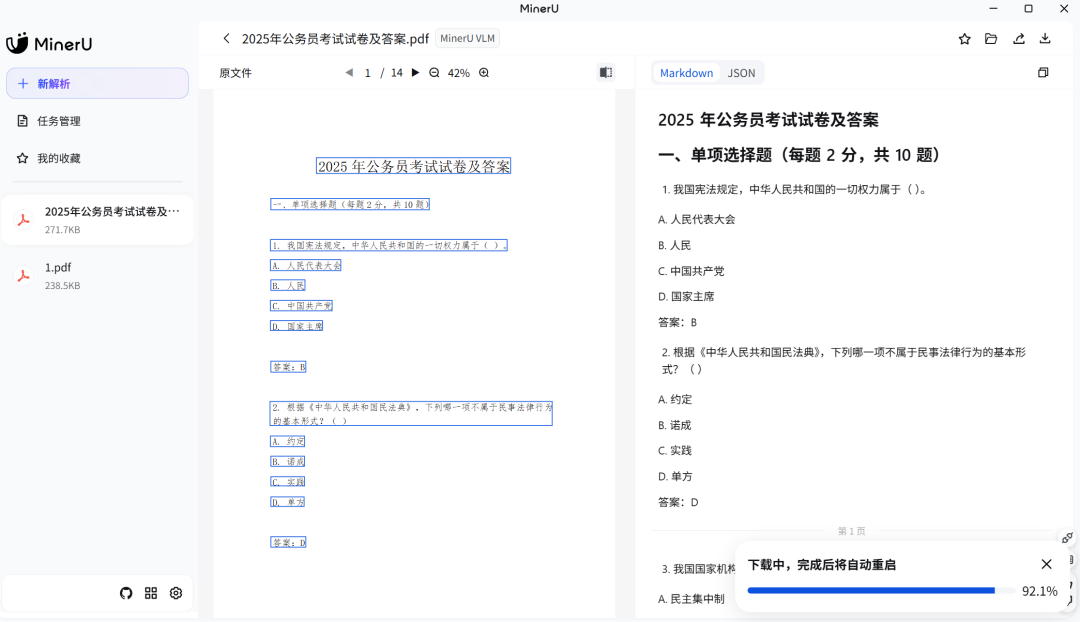Select the Markdown tab
The height and width of the screenshot is (622, 1080).
(686, 73)
